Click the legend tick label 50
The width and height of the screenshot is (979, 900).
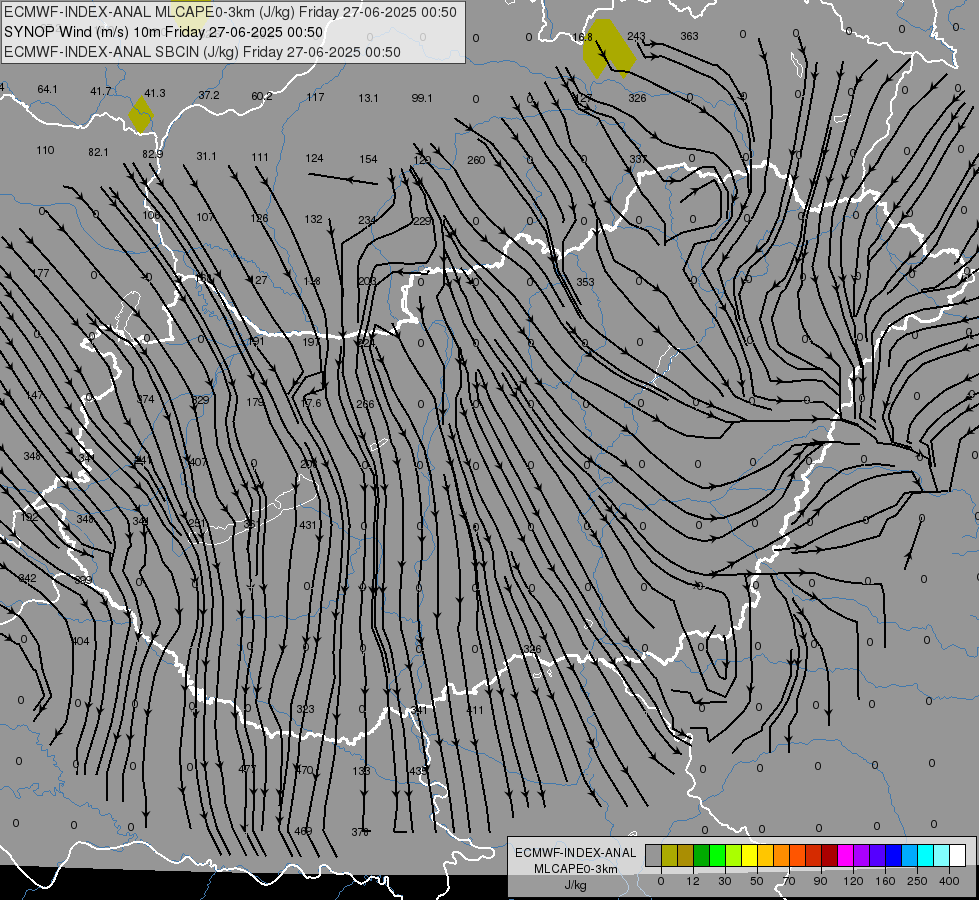757,881
